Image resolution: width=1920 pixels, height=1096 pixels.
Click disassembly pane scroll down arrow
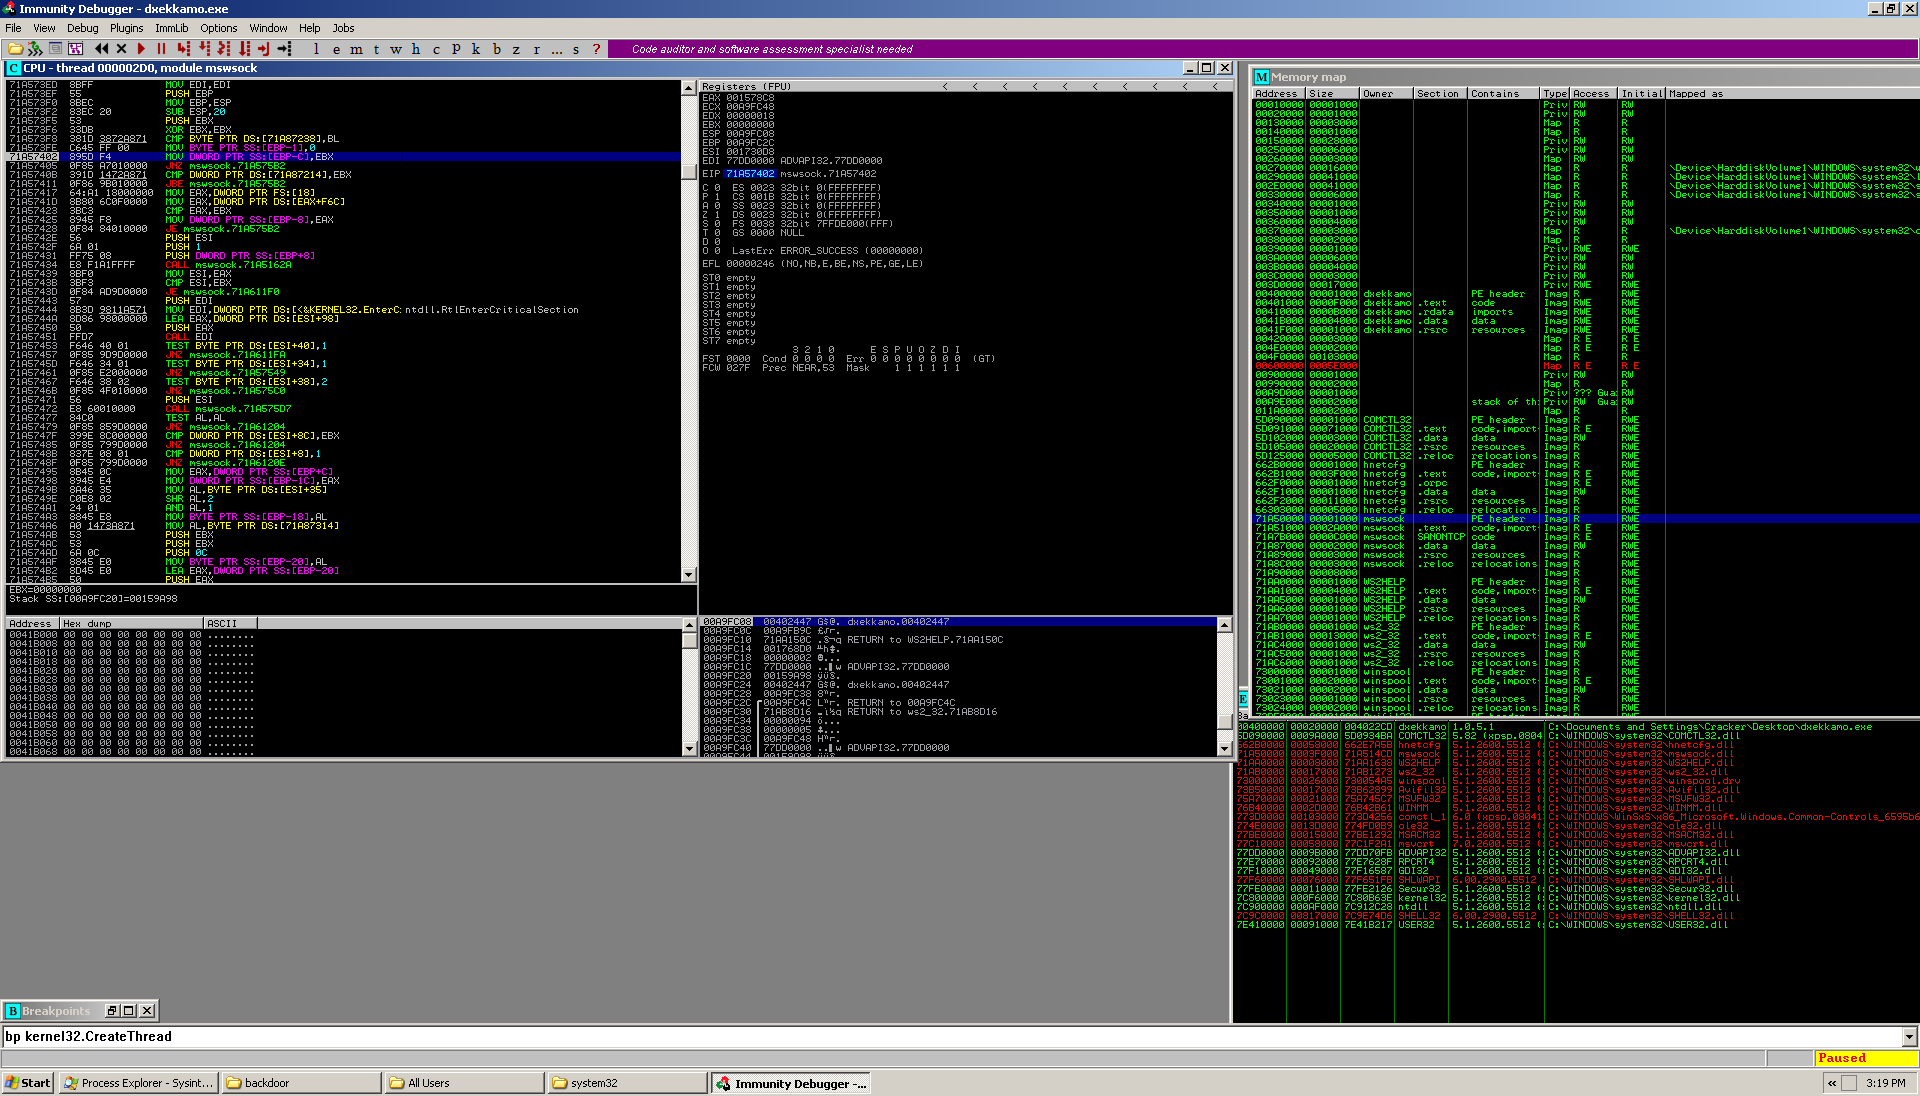(x=688, y=575)
